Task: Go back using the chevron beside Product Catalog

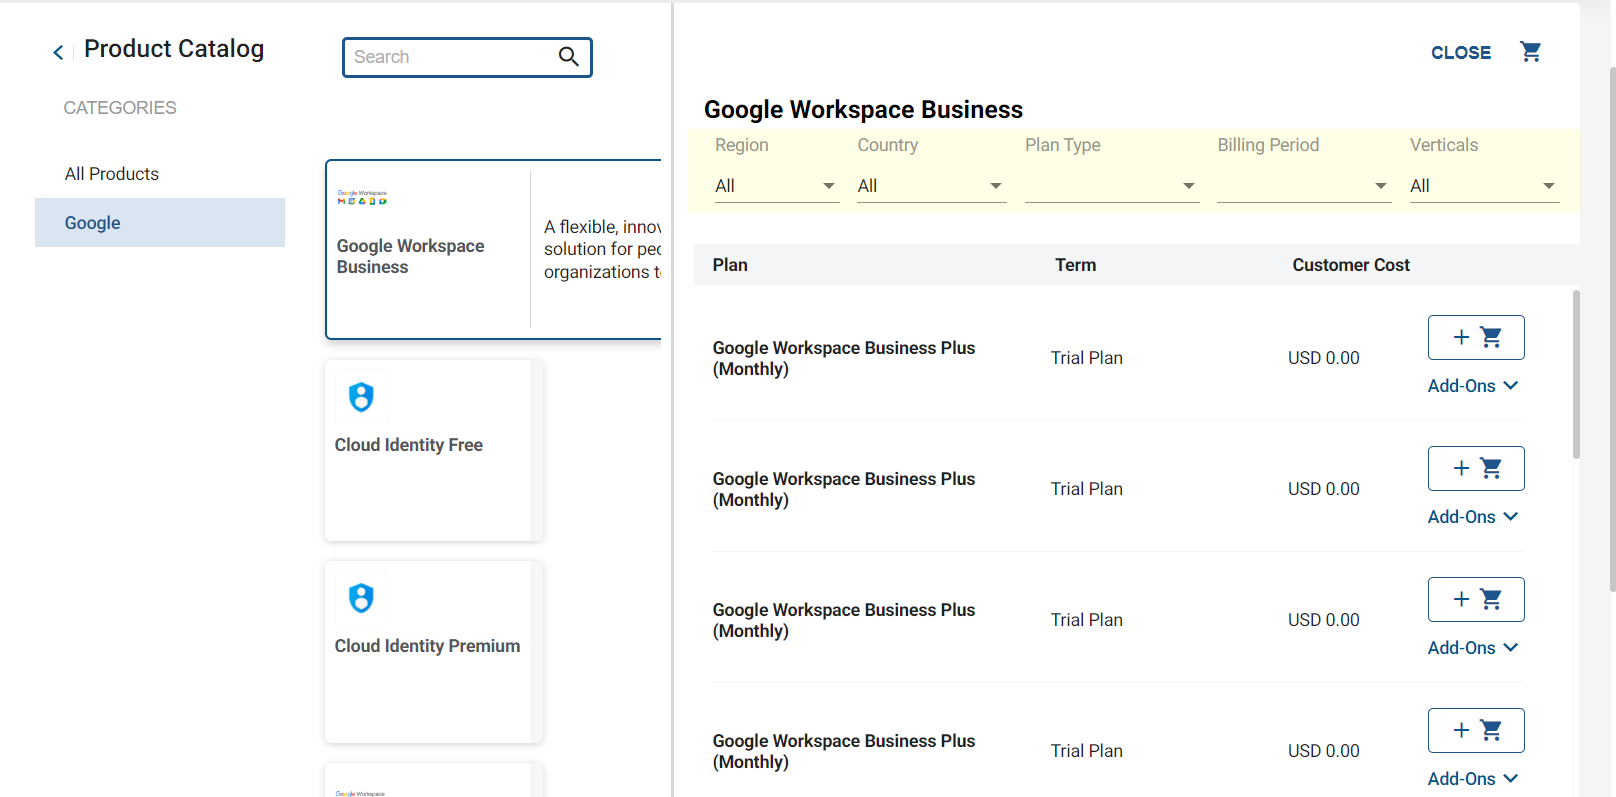Action: click(58, 52)
